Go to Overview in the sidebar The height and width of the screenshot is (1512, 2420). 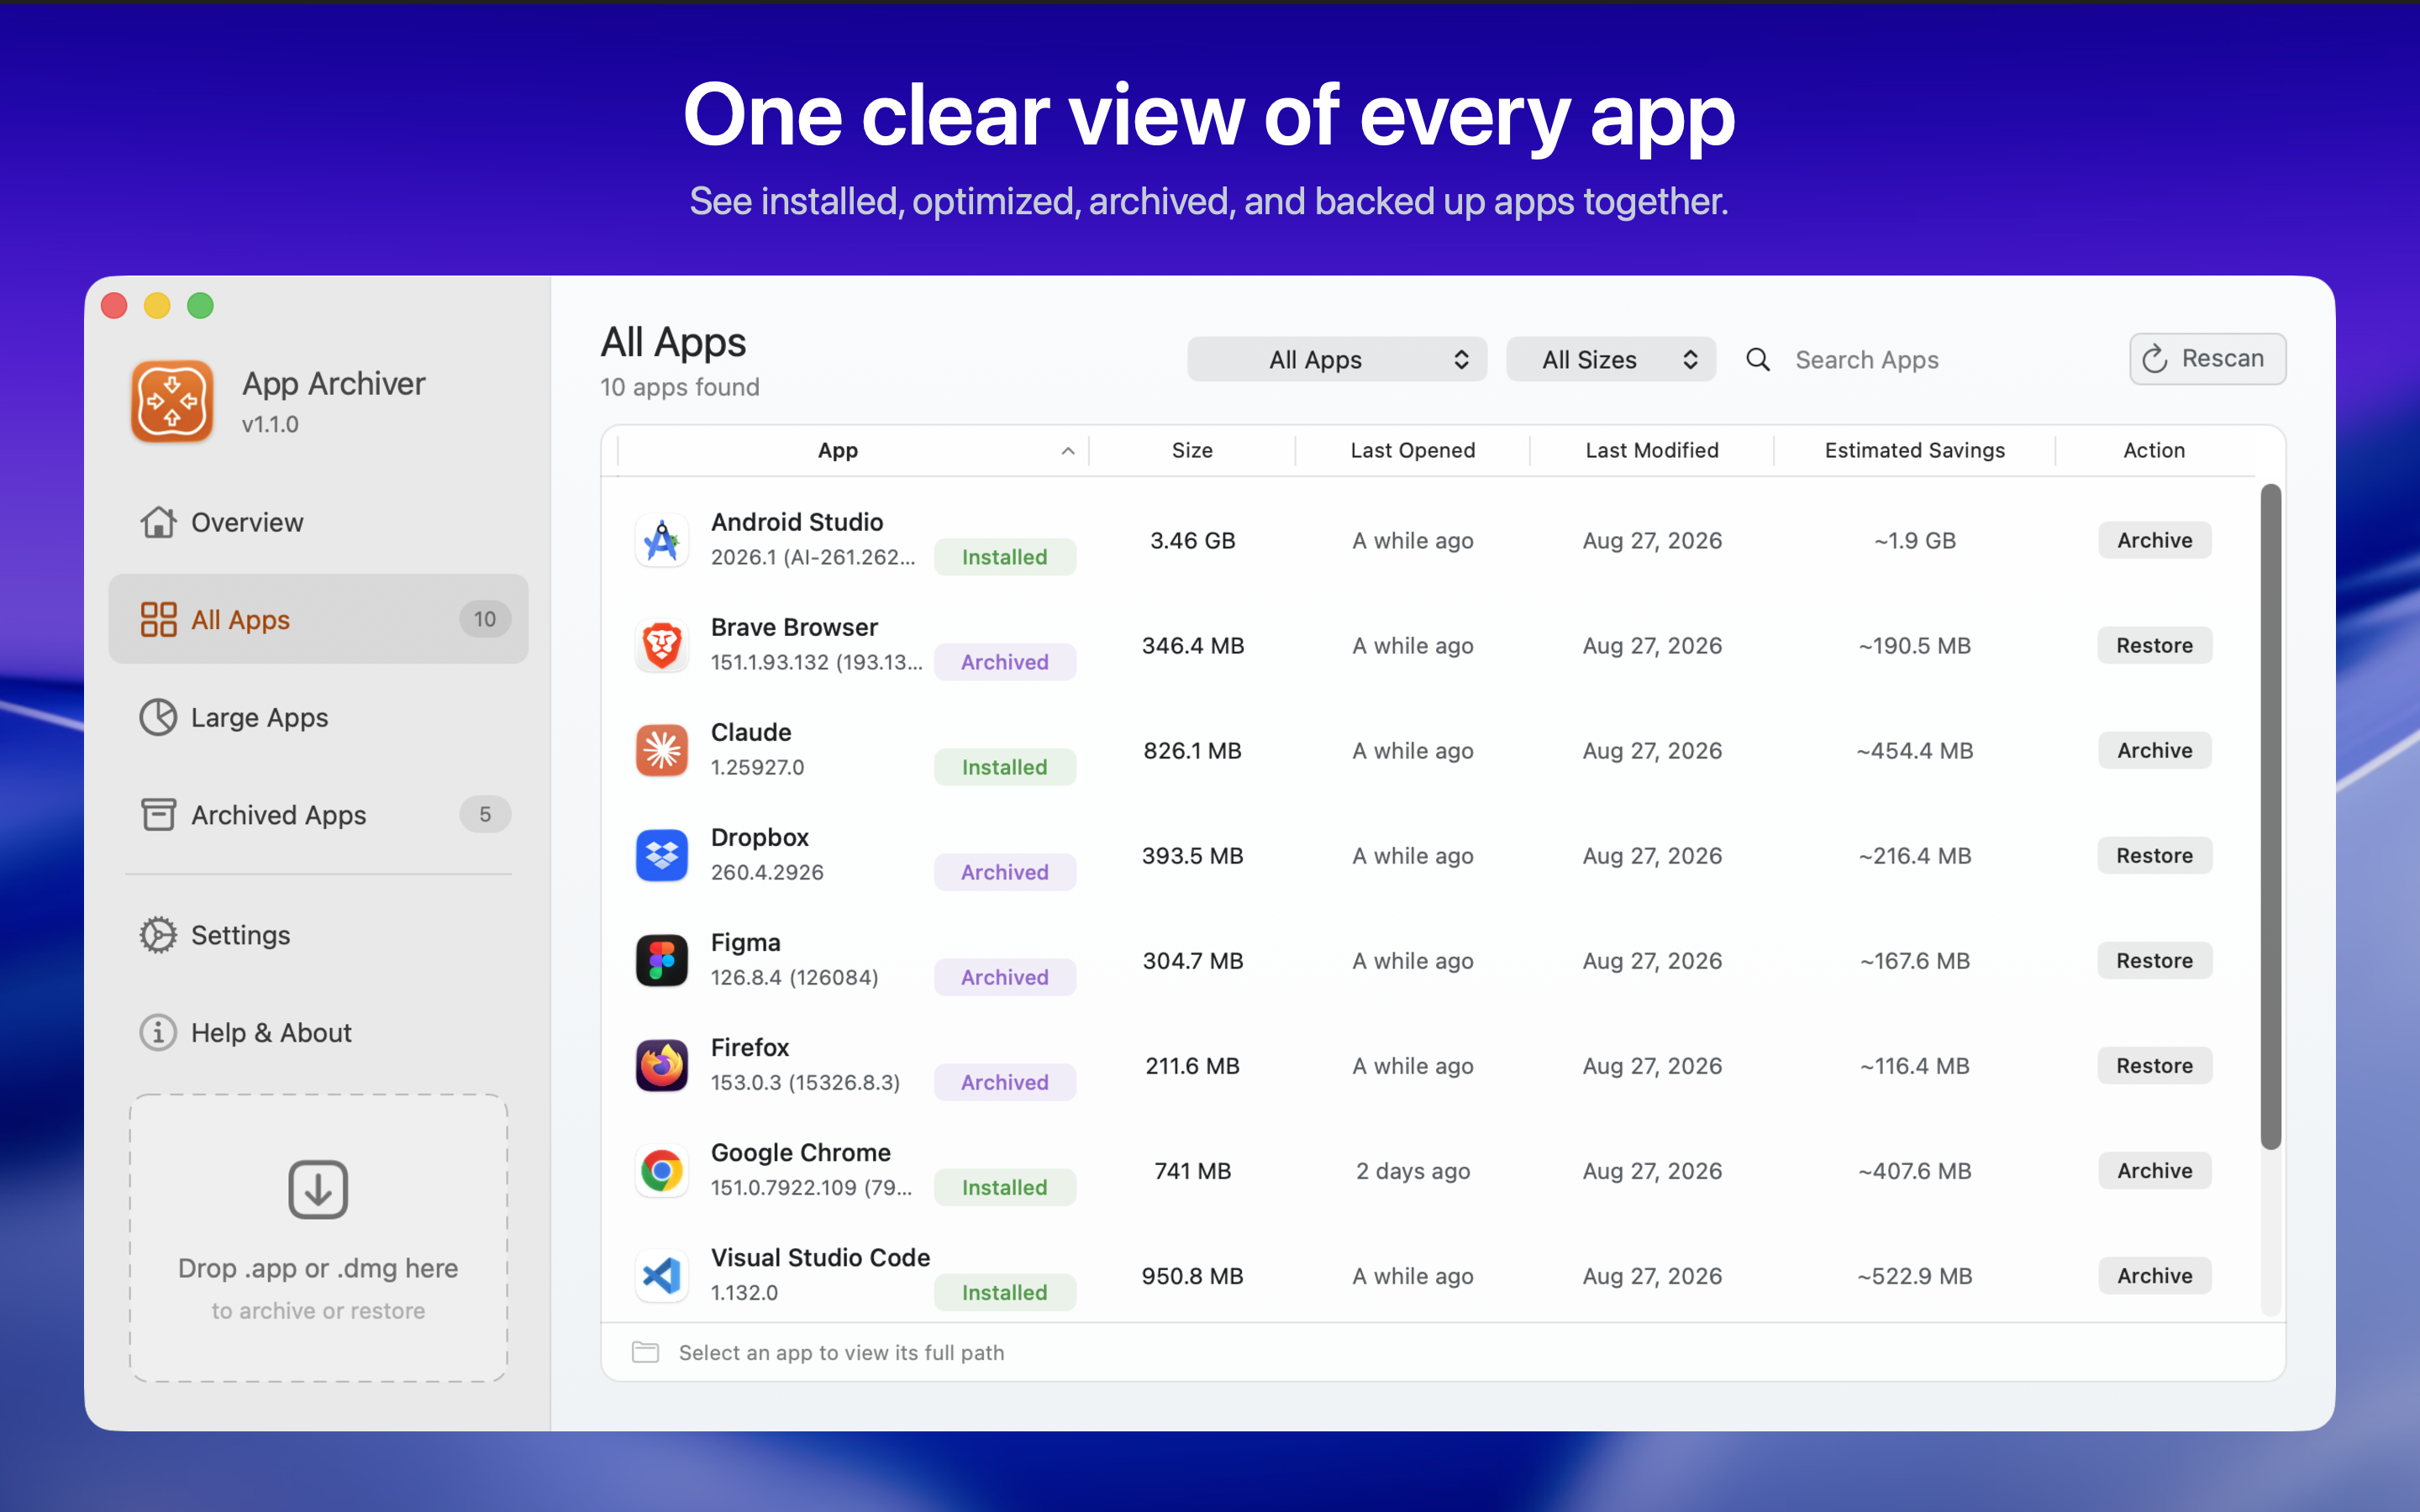pos(318,522)
